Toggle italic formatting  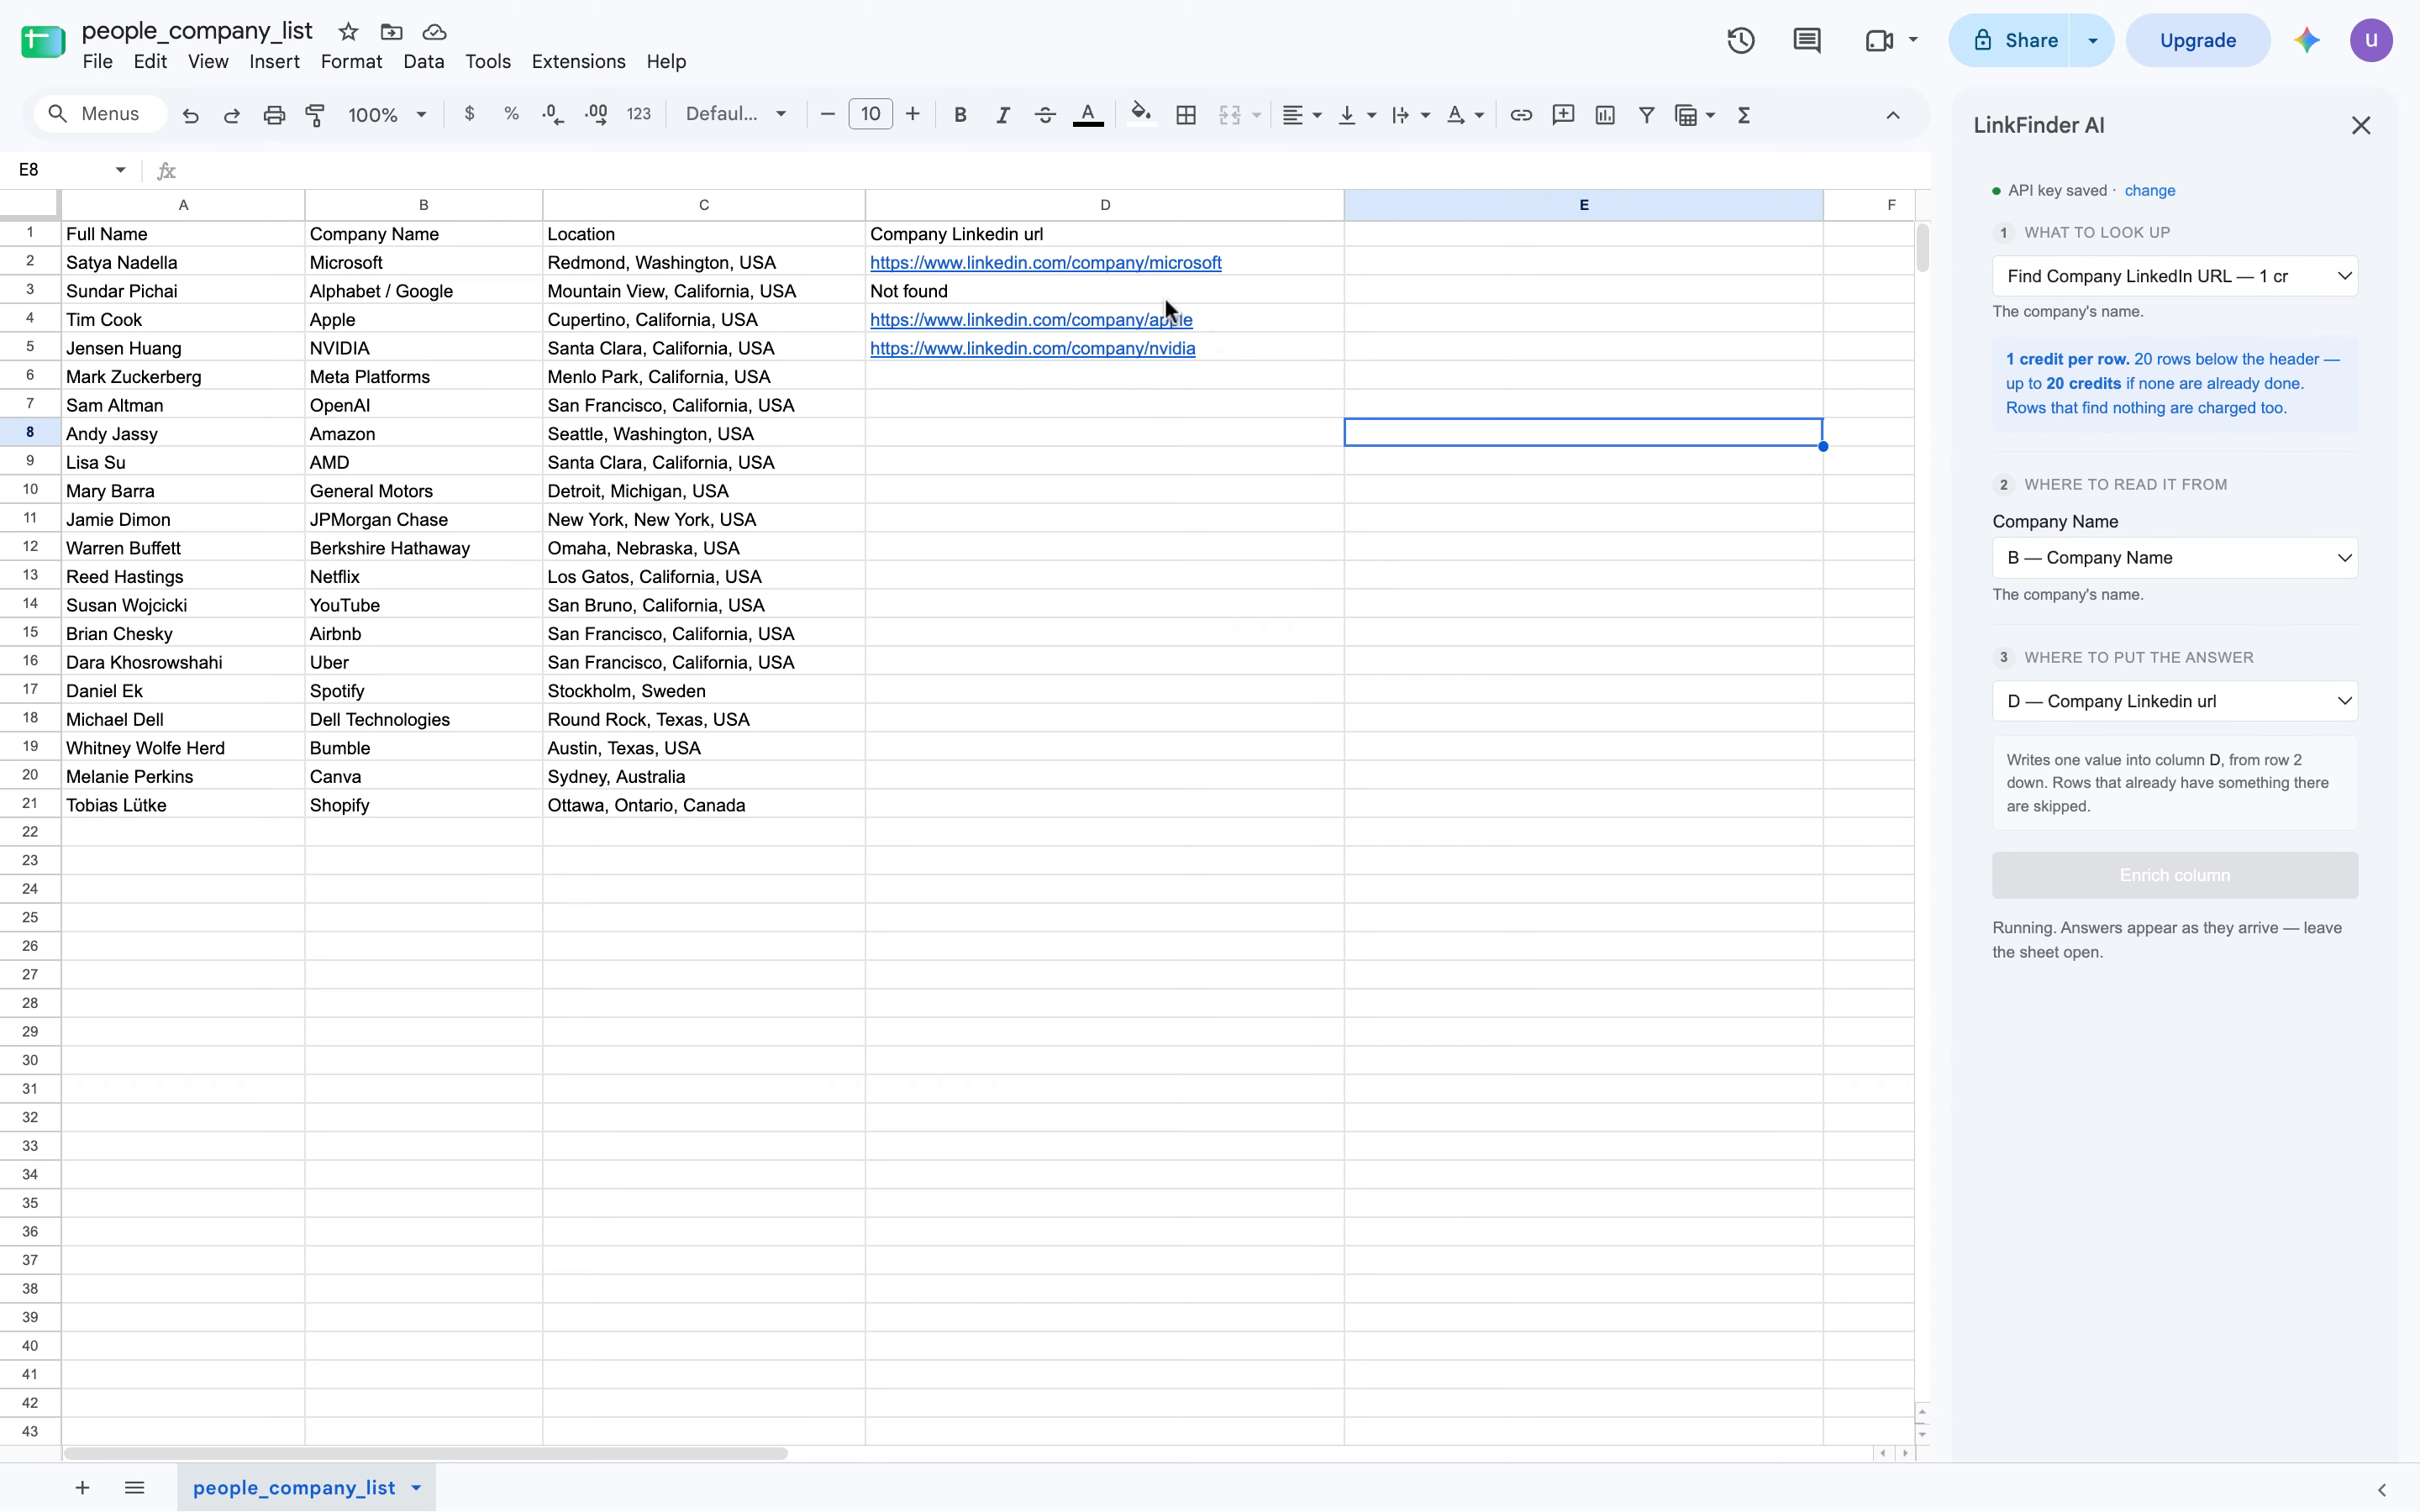click(x=1002, y=115)
